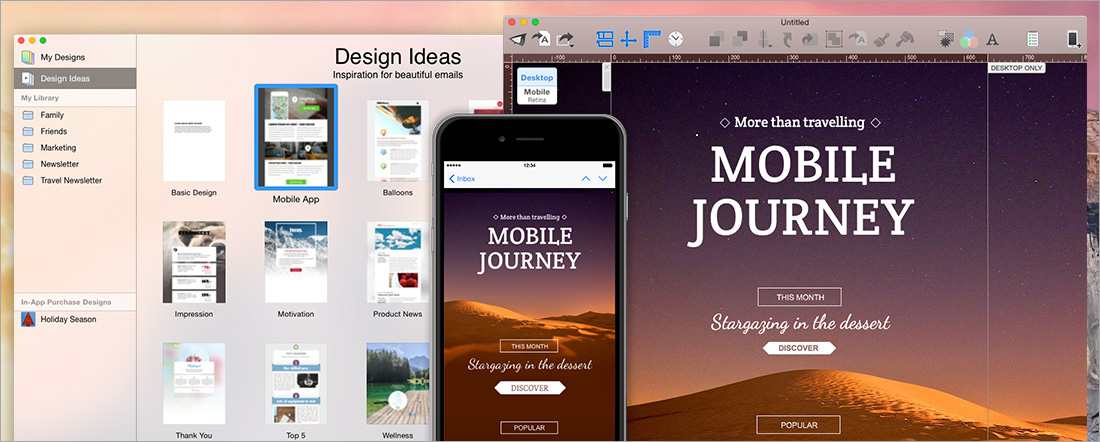Screen dimensions: 1100x442
Task: Toggle the blue rulers icon
Action: pyautogui.click(x=652, y=39)
